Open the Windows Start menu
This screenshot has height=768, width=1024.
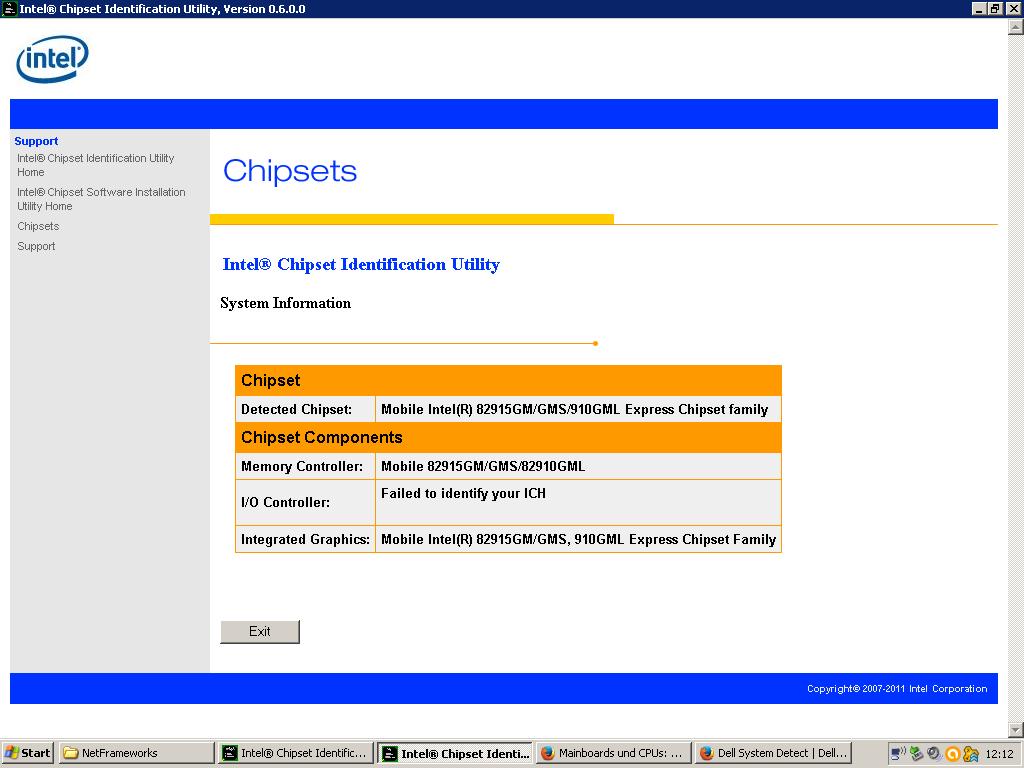[x=27, y=753]
